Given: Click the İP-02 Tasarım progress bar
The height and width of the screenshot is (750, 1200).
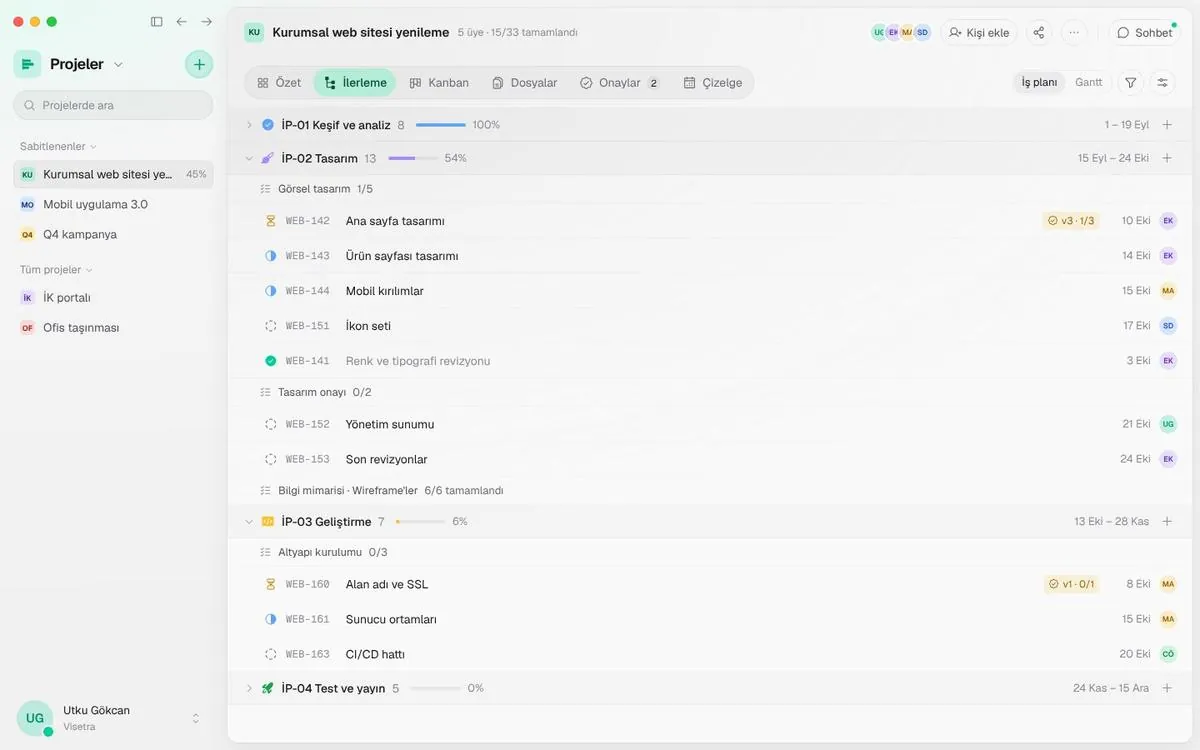Looking at the screenshot, I should (413, 158).
